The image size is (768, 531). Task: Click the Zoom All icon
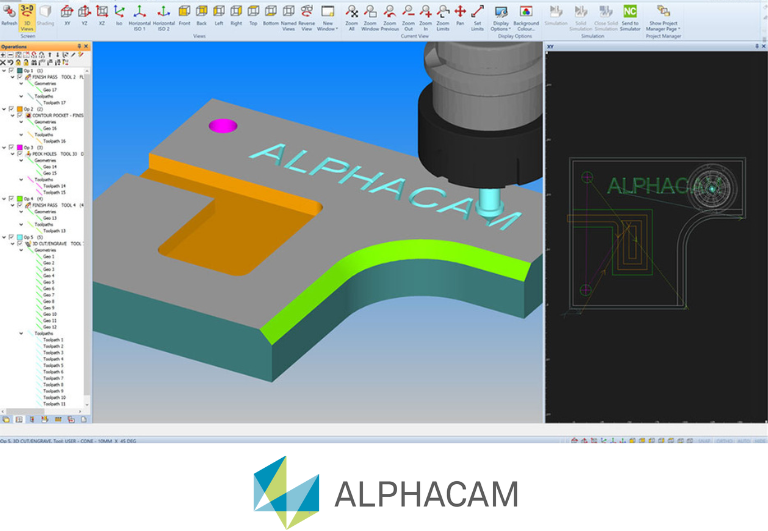[351, 13]
